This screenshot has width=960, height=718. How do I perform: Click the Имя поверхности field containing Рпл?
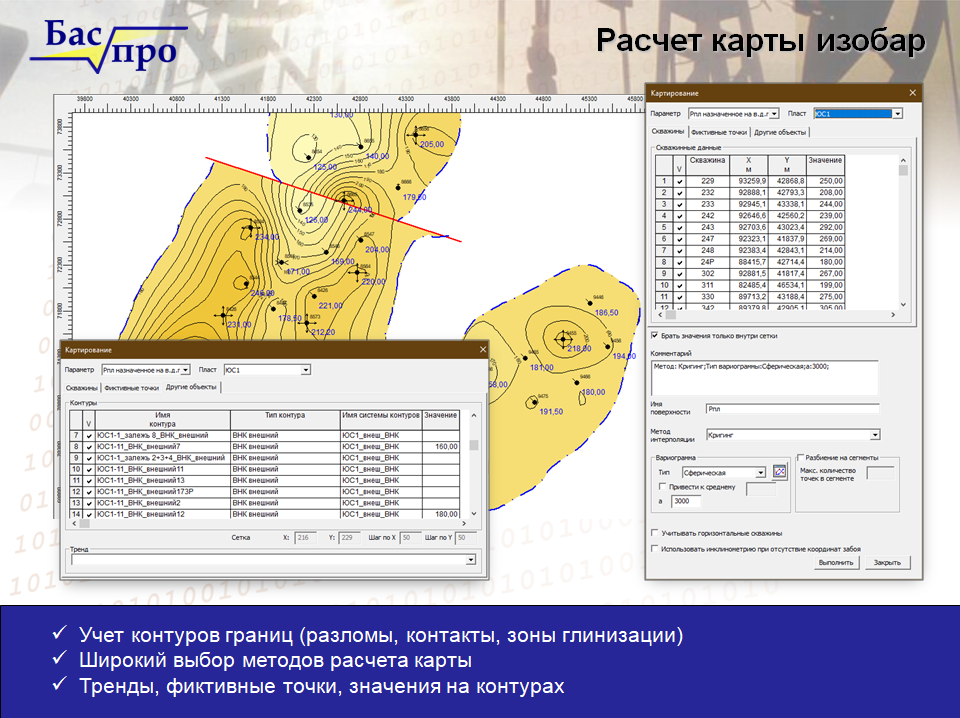pyautogui.click(x=793, y=408)
